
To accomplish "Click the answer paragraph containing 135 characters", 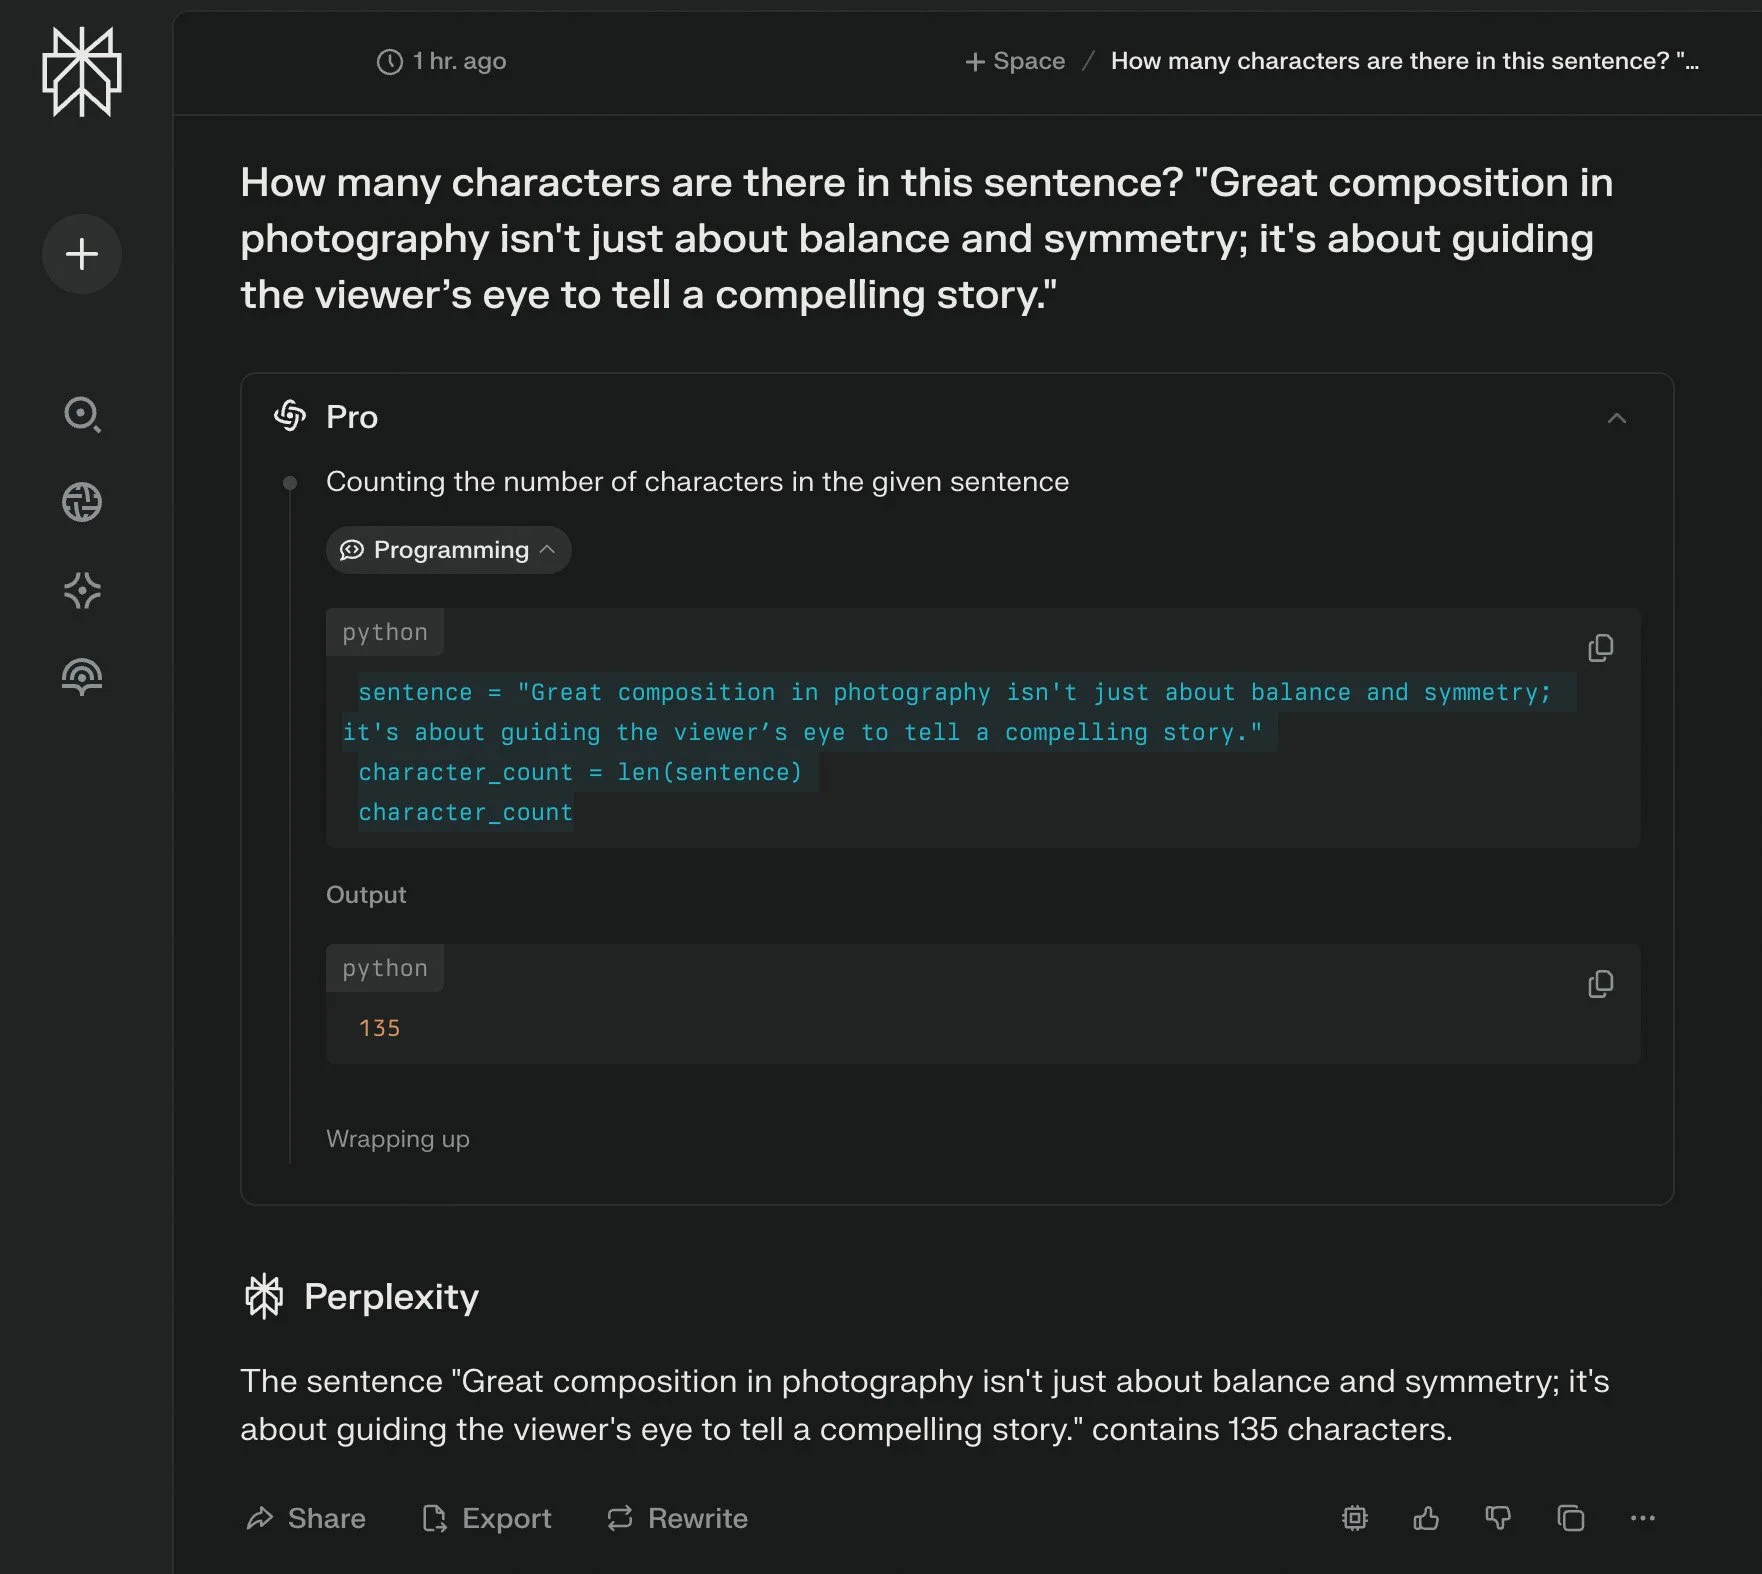I will coord(925,1405).
